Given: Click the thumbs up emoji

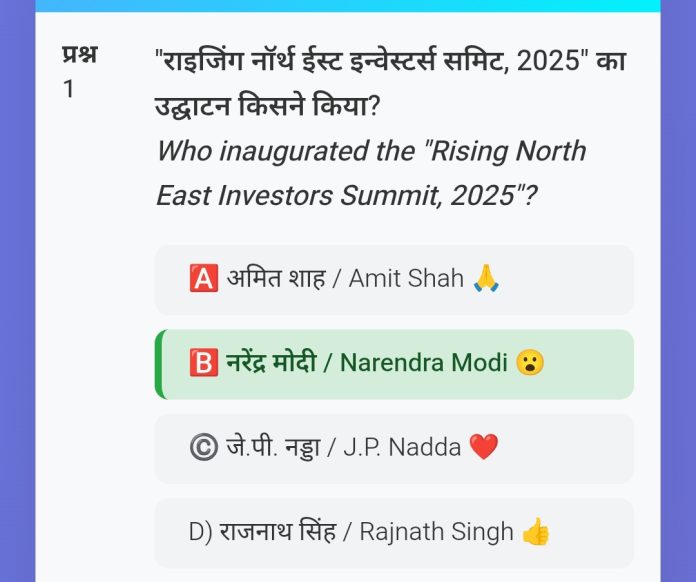Looking at the screenshot, I should pos(536,532).
